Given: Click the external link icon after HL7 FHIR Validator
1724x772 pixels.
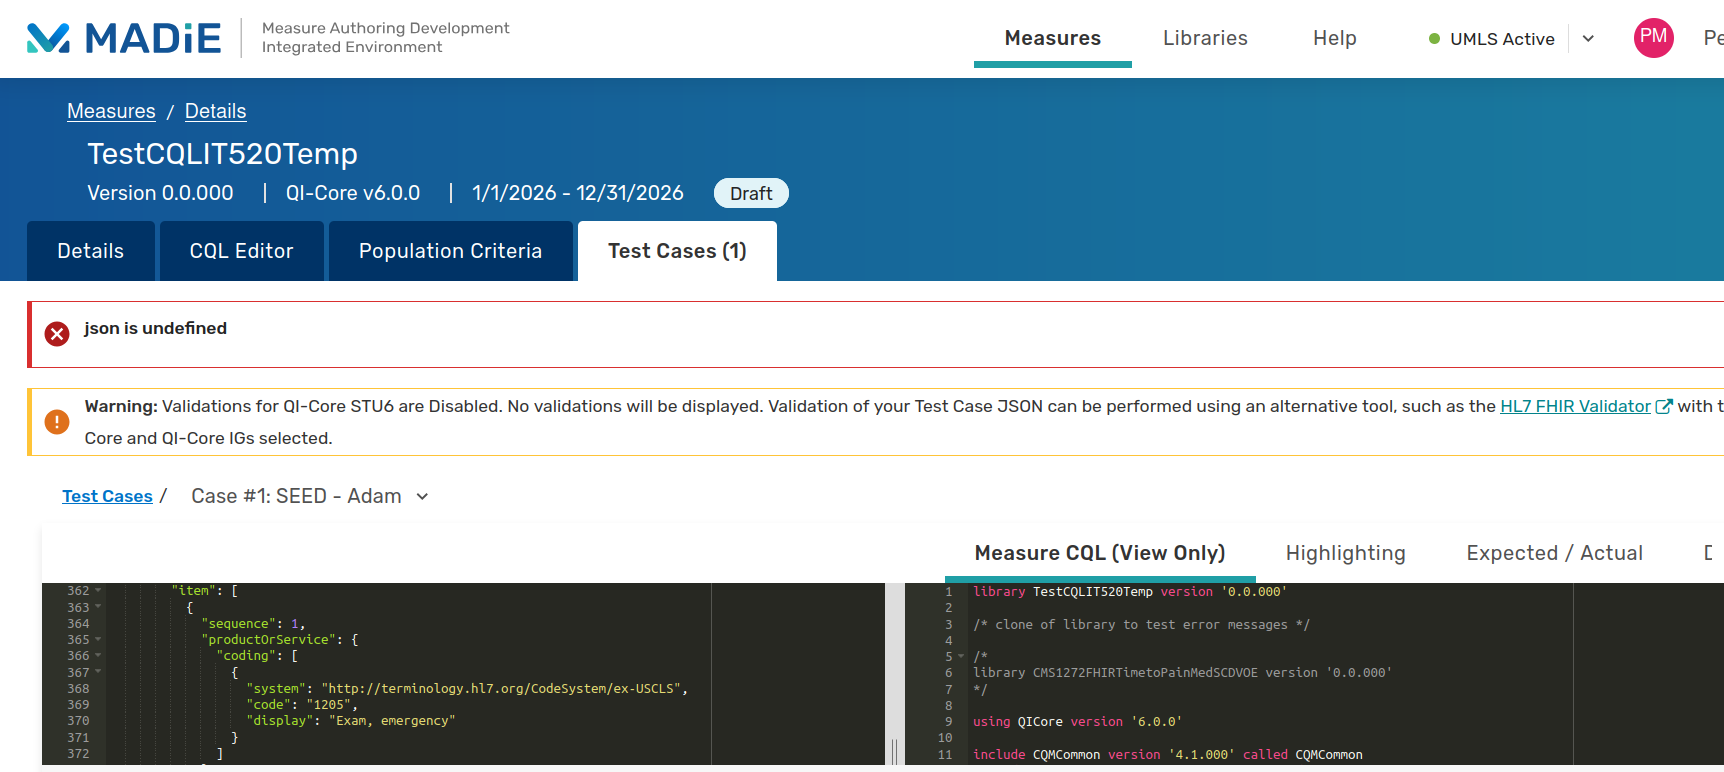Looking at the screenshot, I should point(1664,406).
